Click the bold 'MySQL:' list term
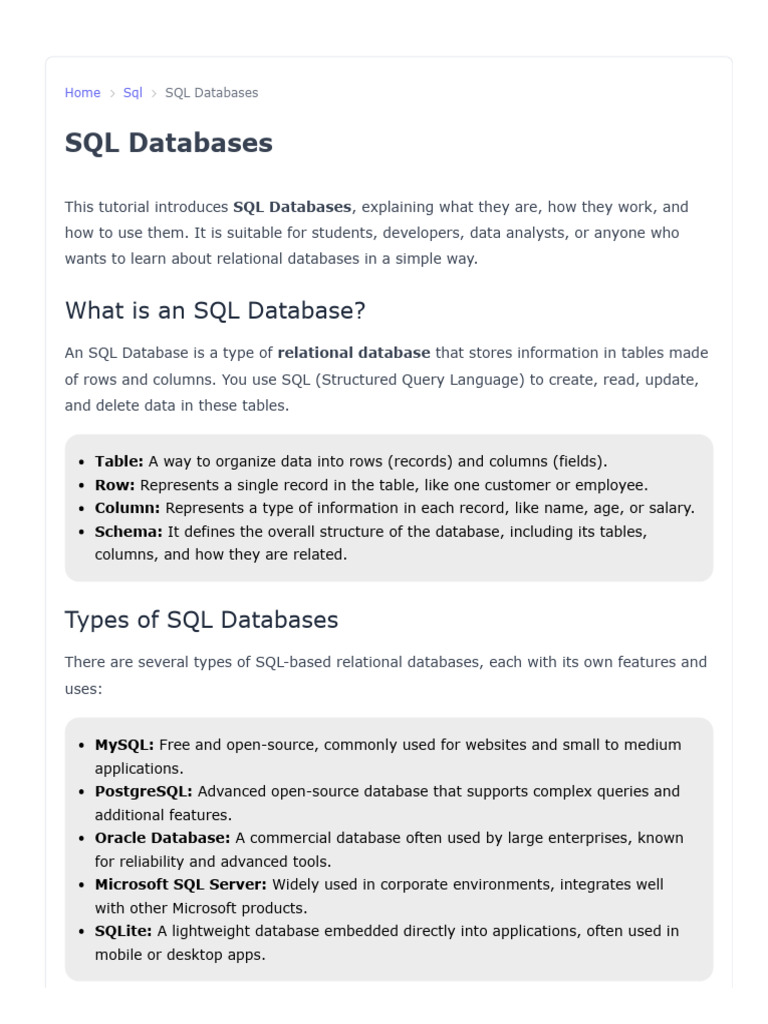The height and width of the screenshot is (1024, 768). pos(124,745)
